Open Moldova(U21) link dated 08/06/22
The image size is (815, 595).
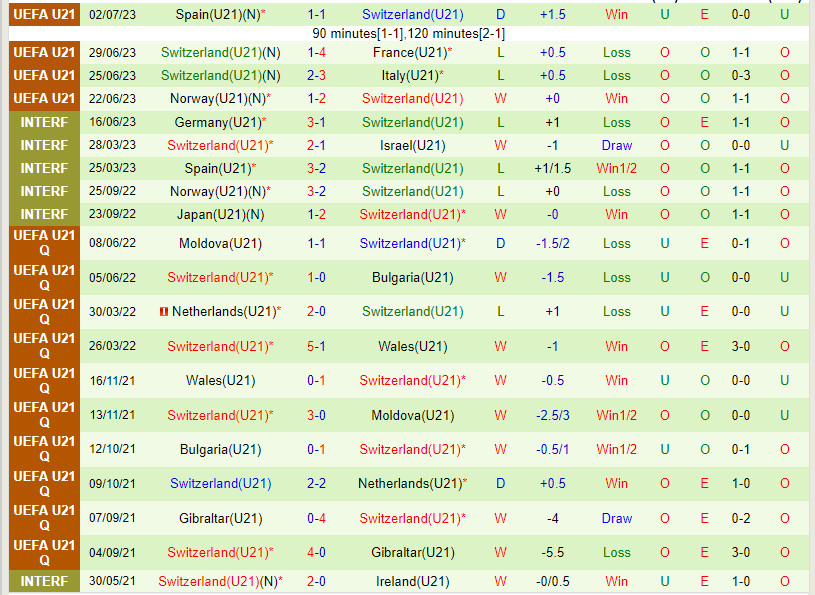click(x=220, y=243)
